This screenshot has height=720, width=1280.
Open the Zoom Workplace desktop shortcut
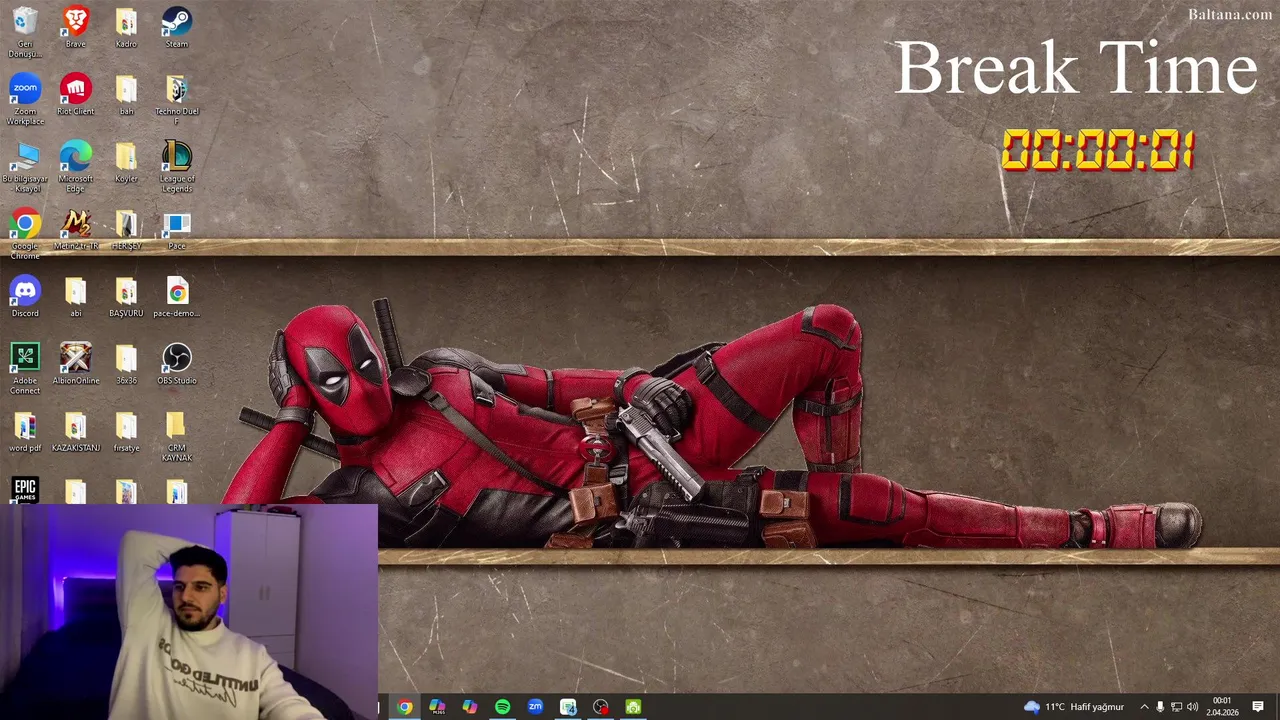pos(25,100)
